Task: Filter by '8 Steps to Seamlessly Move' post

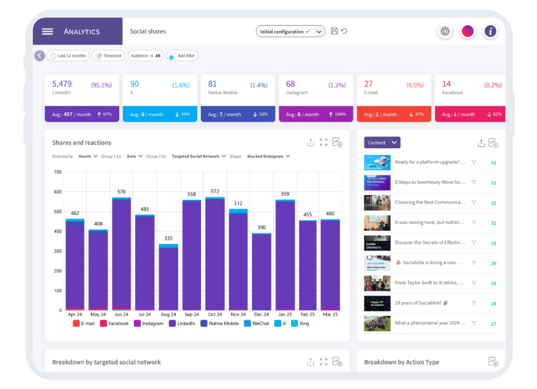Action: tap(474, 183)
